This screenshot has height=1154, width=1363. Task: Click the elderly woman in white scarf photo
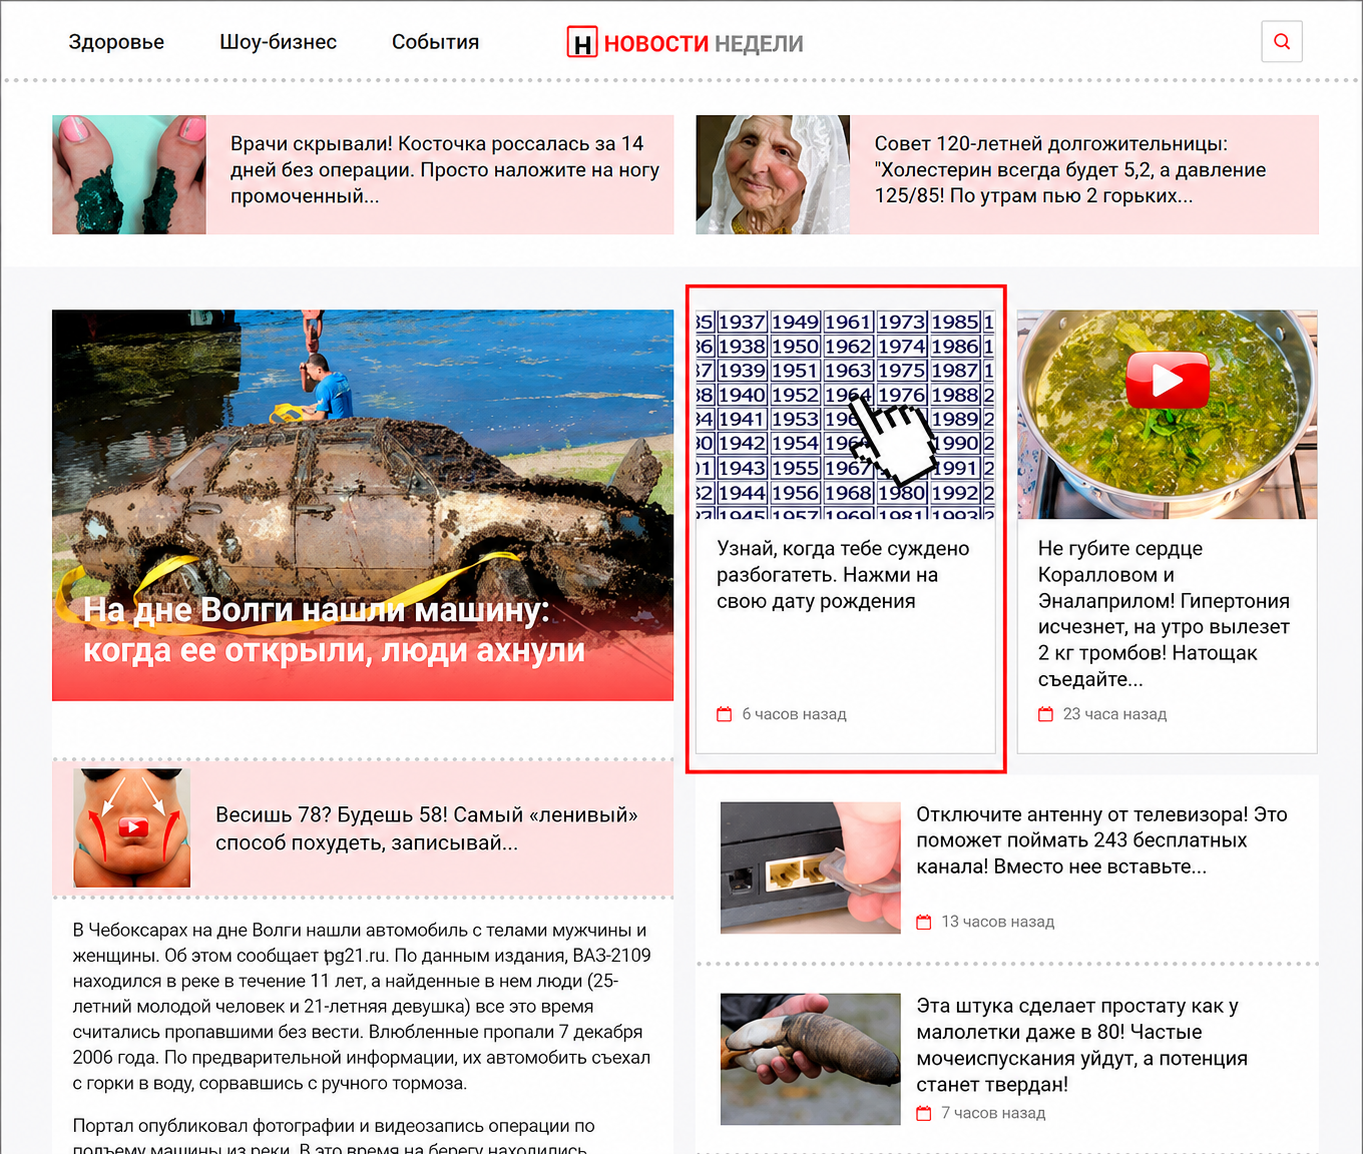(773, 174)
